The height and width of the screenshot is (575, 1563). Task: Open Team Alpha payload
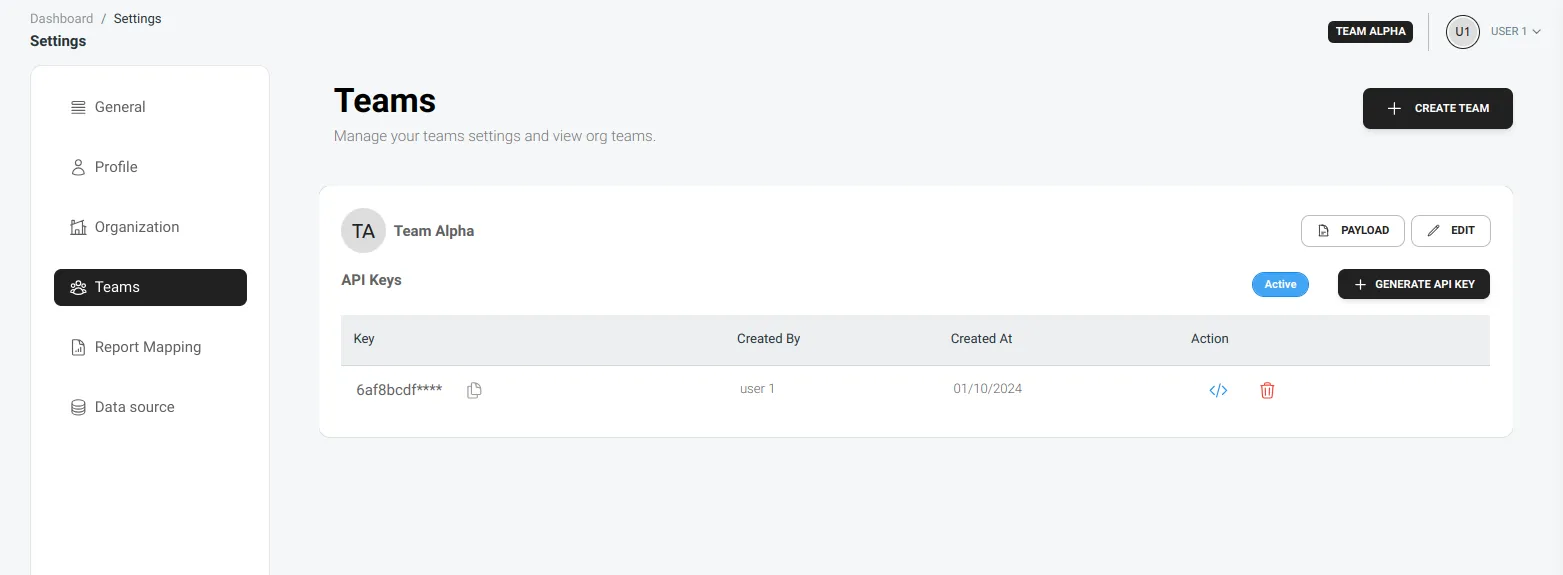click(1352, 230)
